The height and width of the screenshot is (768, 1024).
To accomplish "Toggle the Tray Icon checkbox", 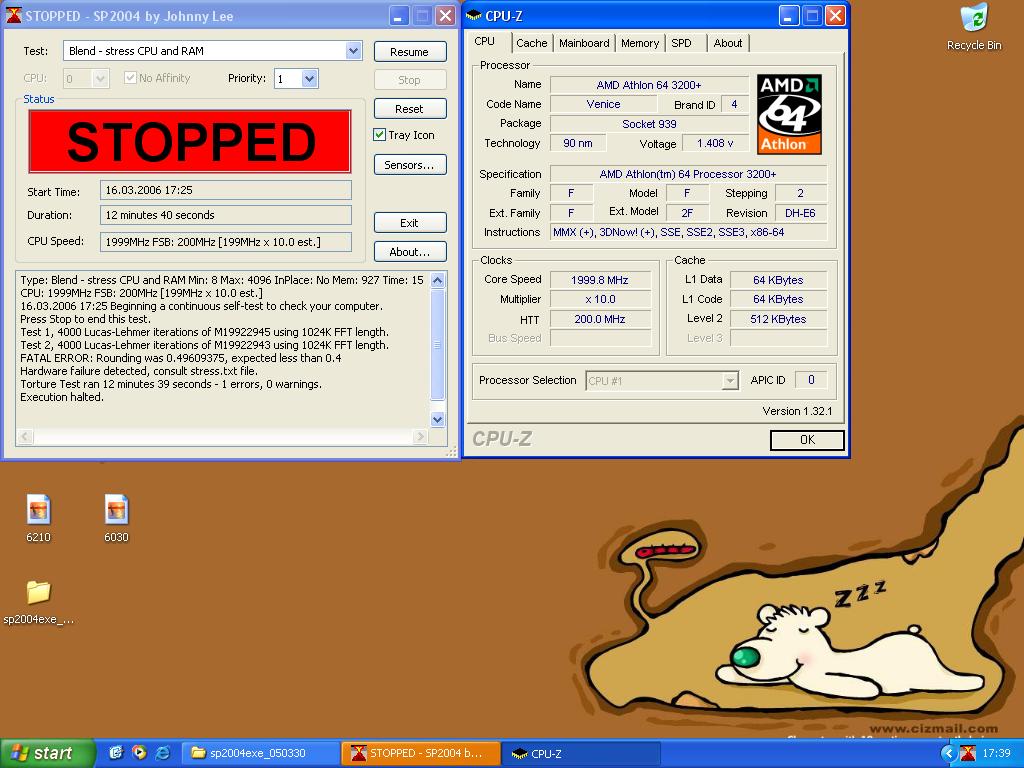I will click(x=379, y=135).
